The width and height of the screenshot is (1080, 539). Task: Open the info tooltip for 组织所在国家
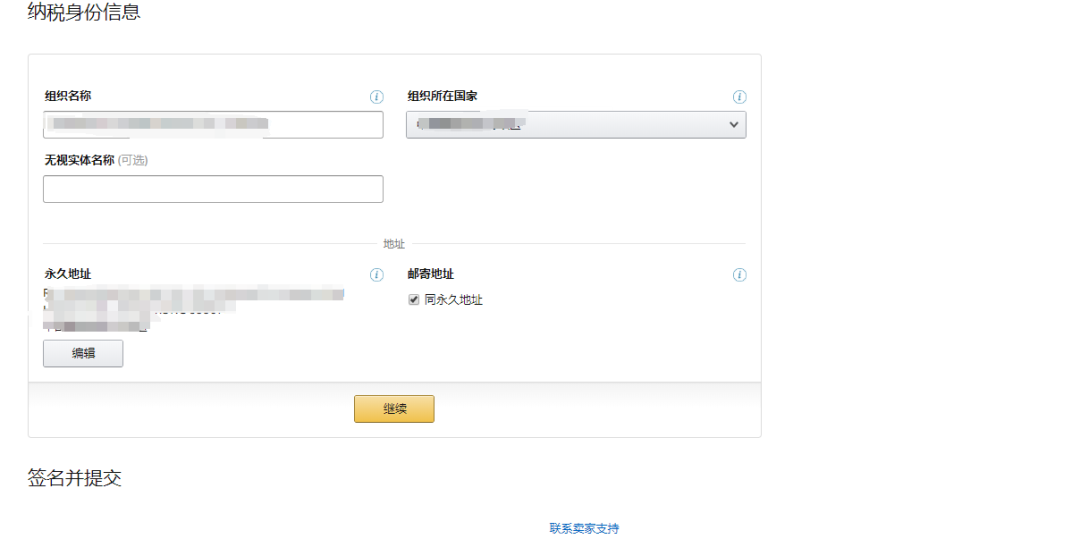[x=739, y=97]
